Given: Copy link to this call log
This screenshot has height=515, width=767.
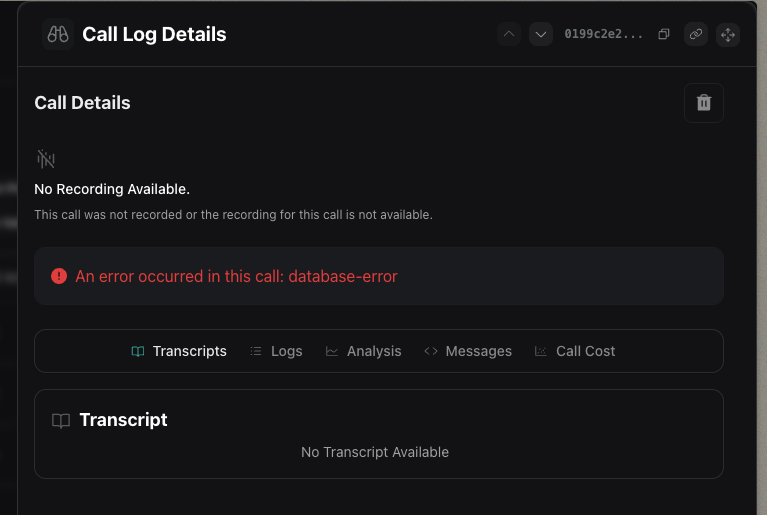Looking at the screenshot, I should click(x=696, y=34).
